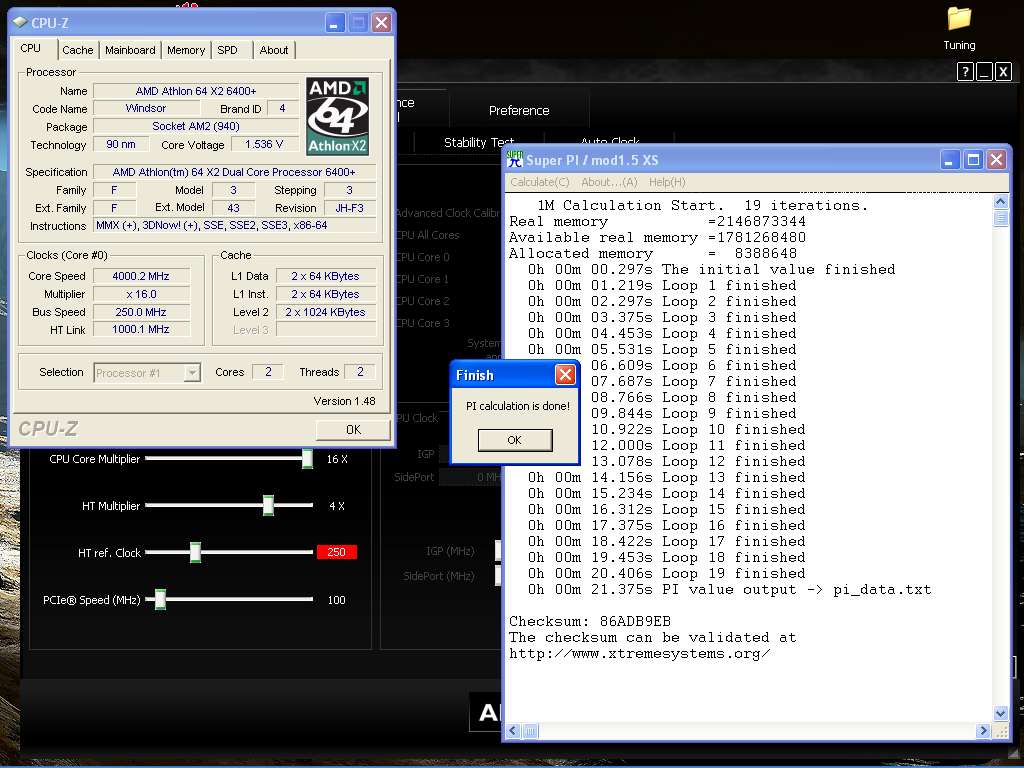Open AMD OverDrive help question mark button
1024x768 pixels.
point(965,71)
